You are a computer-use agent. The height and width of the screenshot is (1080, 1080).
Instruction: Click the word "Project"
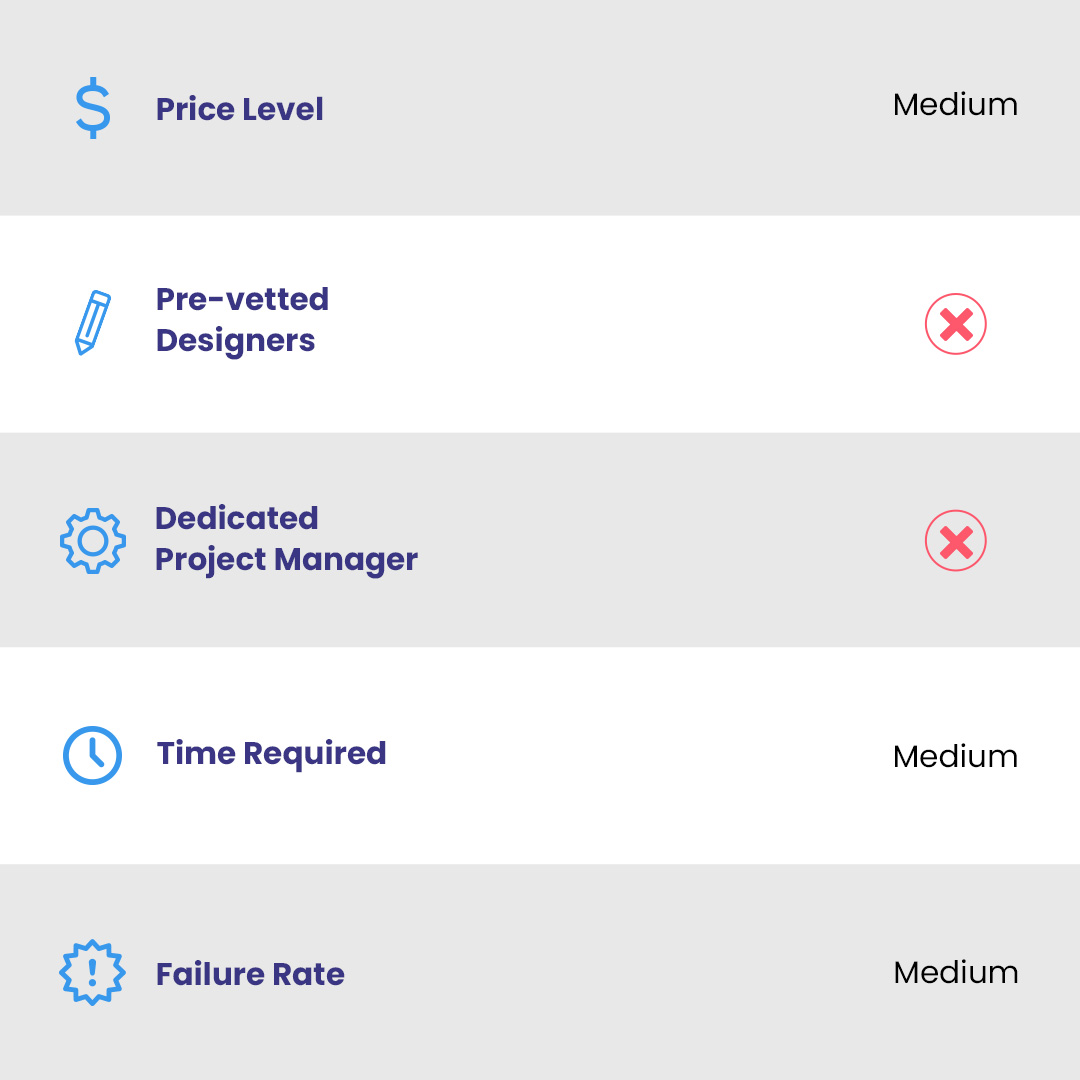tap(209, 560)
